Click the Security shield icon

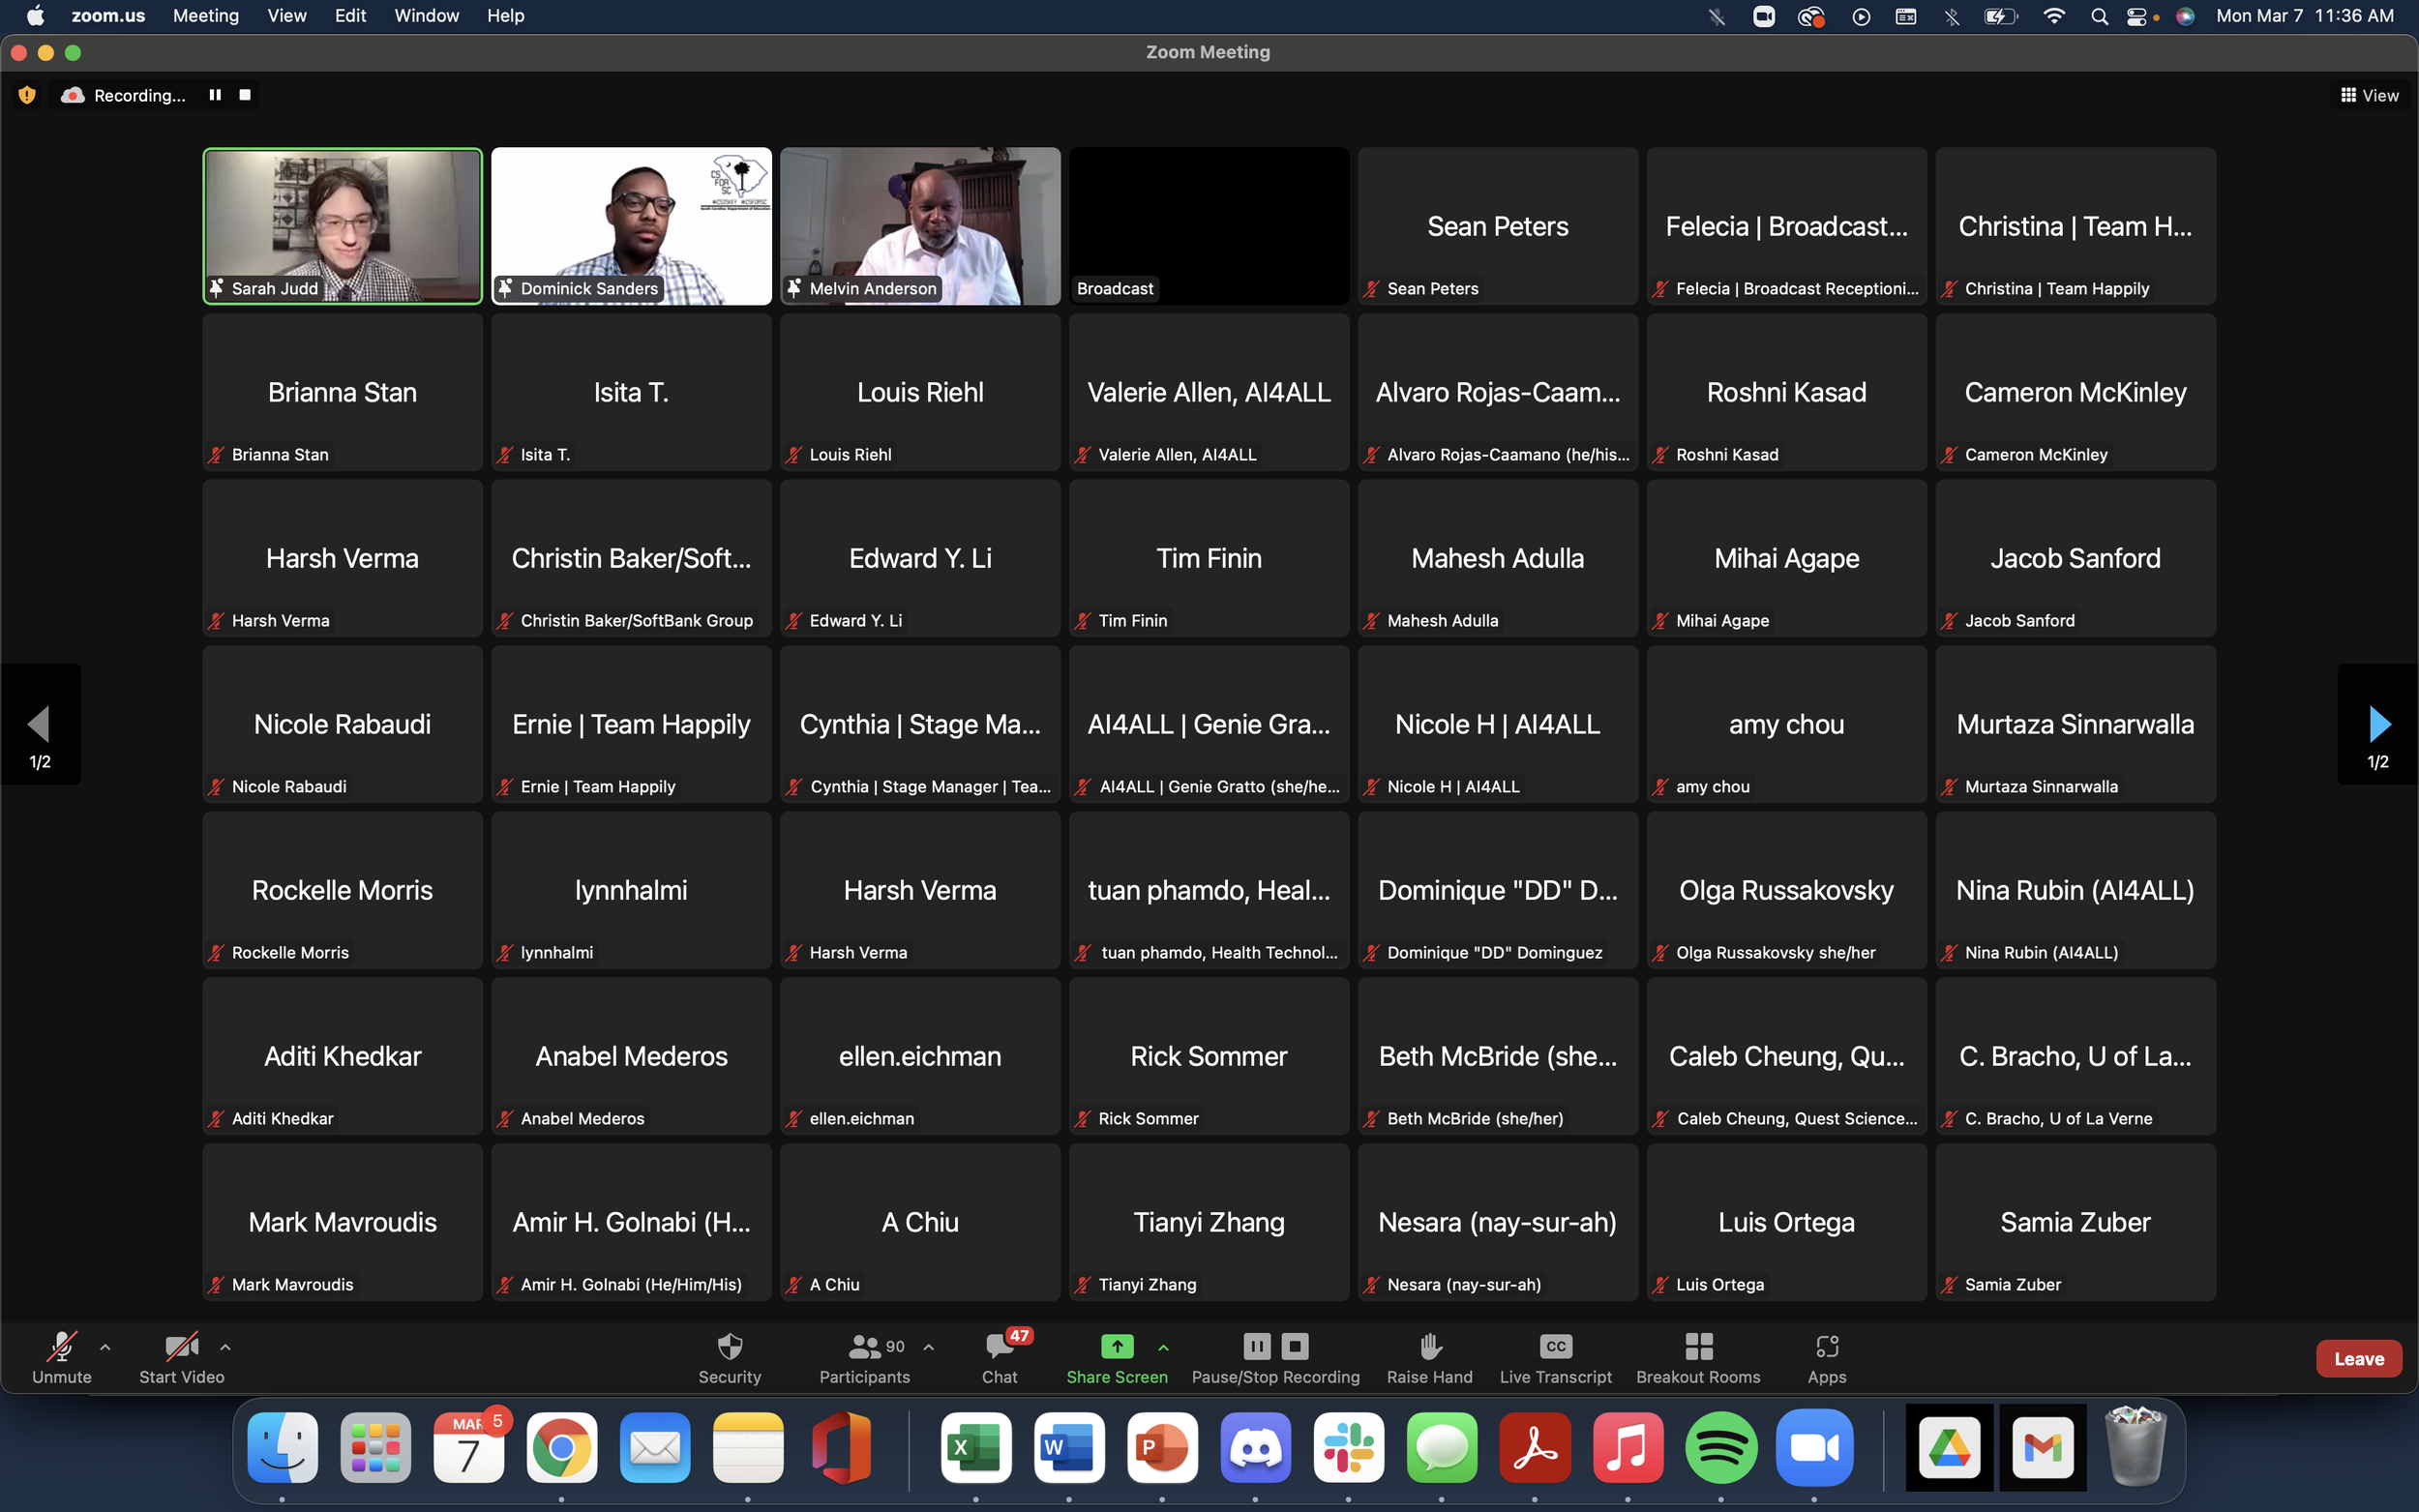(730, 1346)
